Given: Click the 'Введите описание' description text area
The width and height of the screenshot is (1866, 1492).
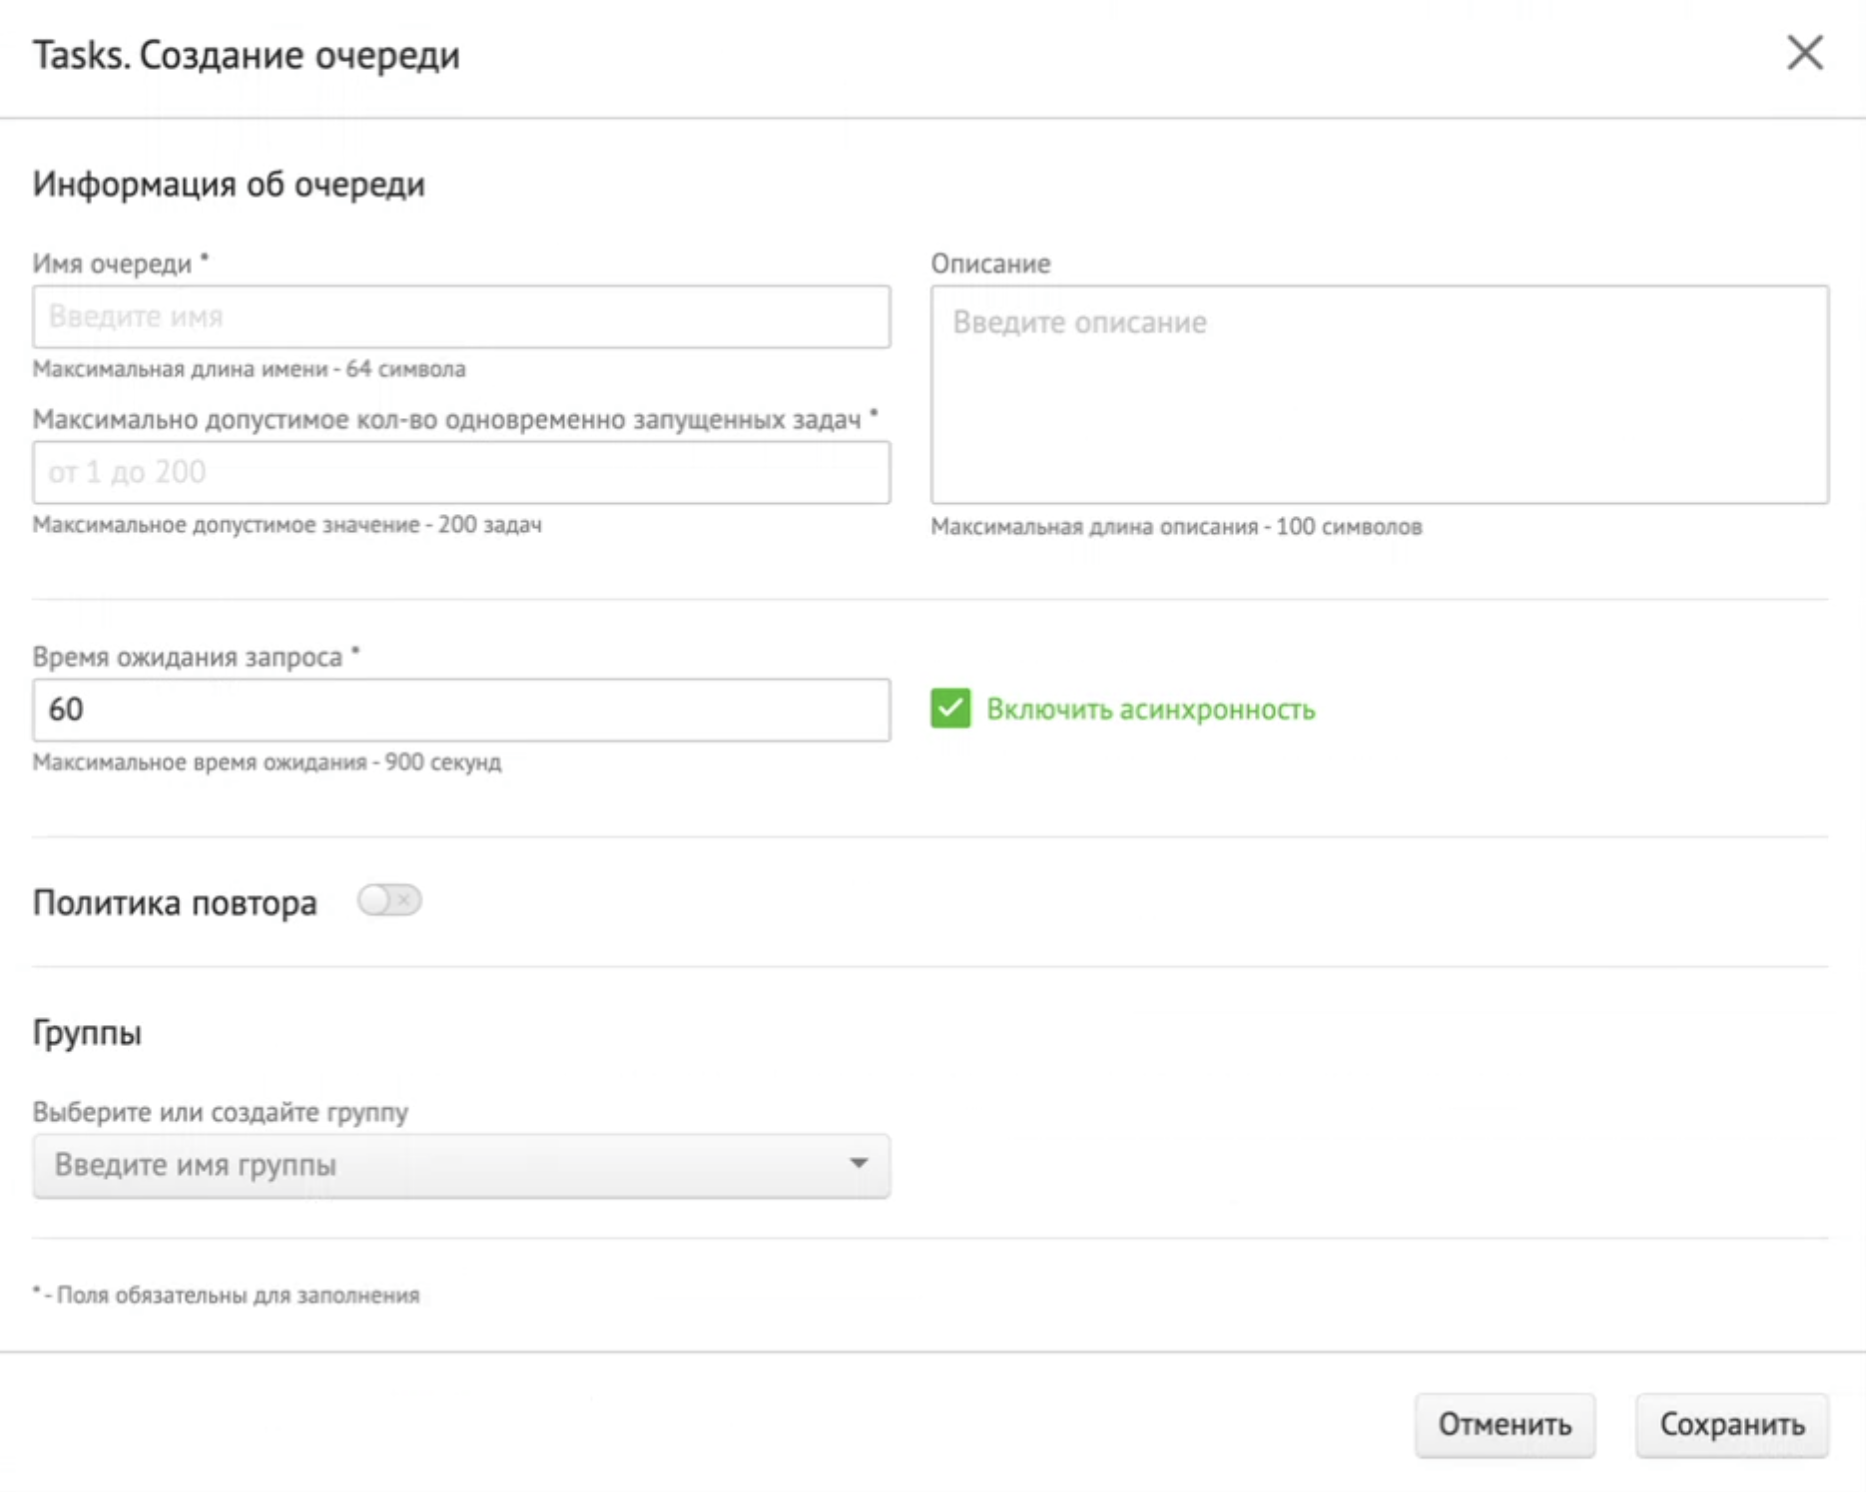Looking at the screenshot, I should click(1379, 394).
